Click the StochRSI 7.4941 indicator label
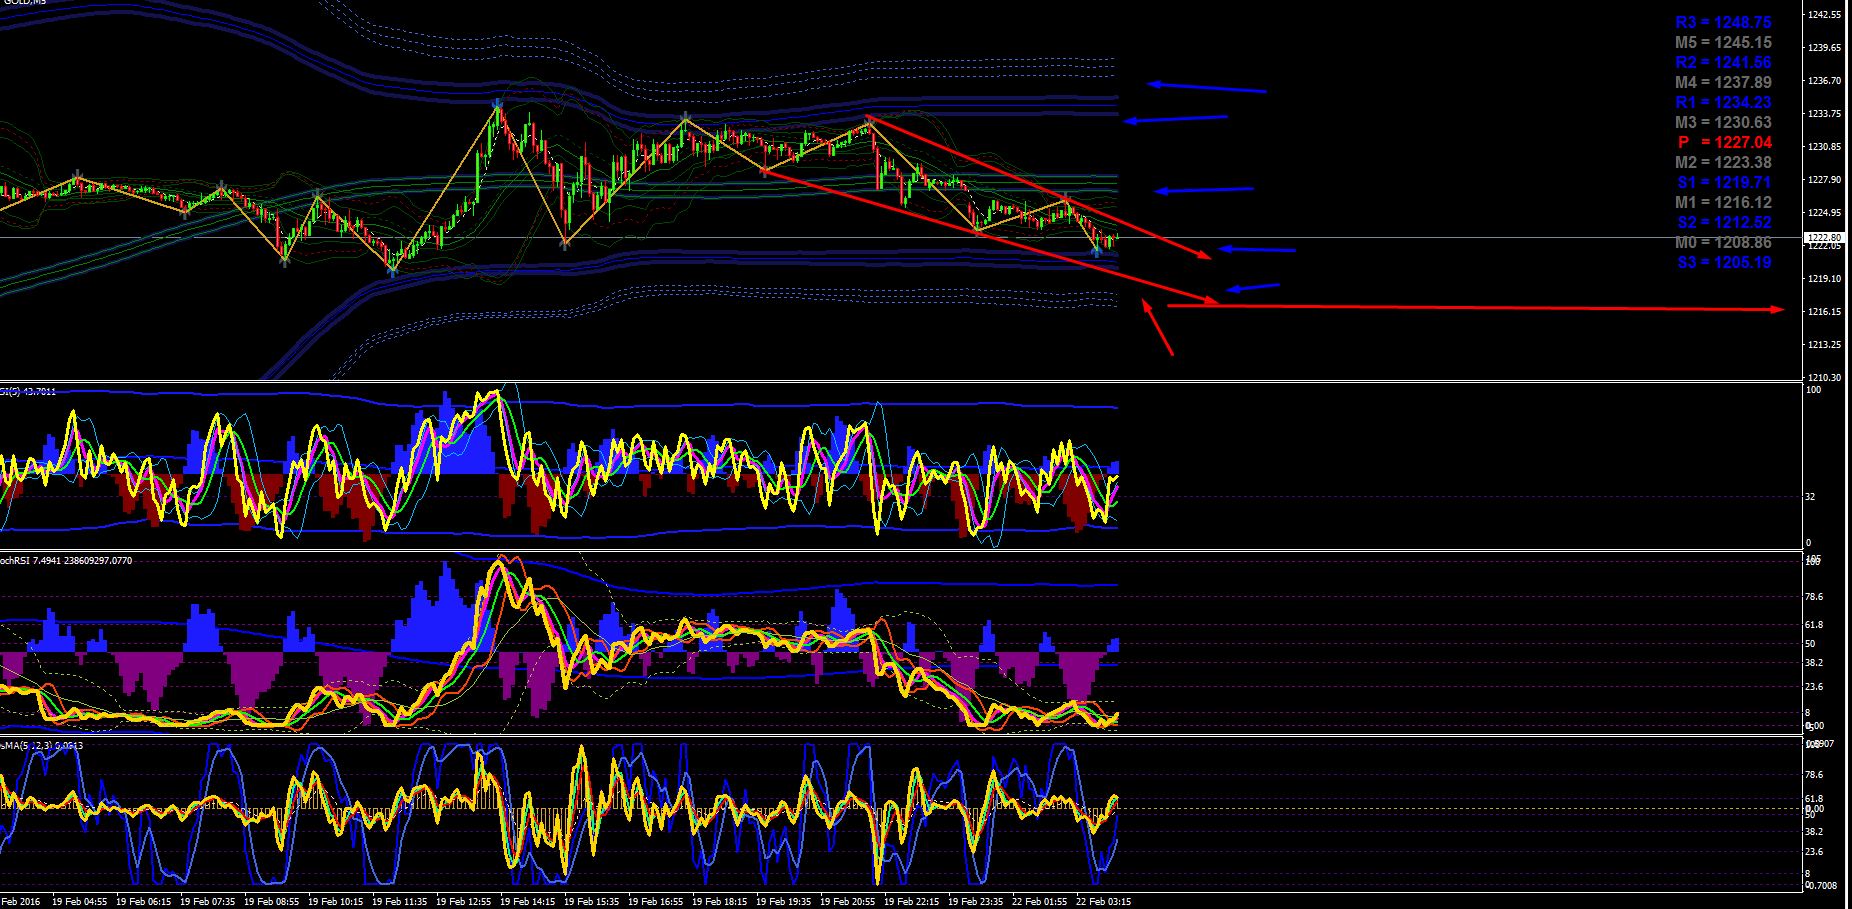This screenshot has width=1852, height=909. point(66,561)
